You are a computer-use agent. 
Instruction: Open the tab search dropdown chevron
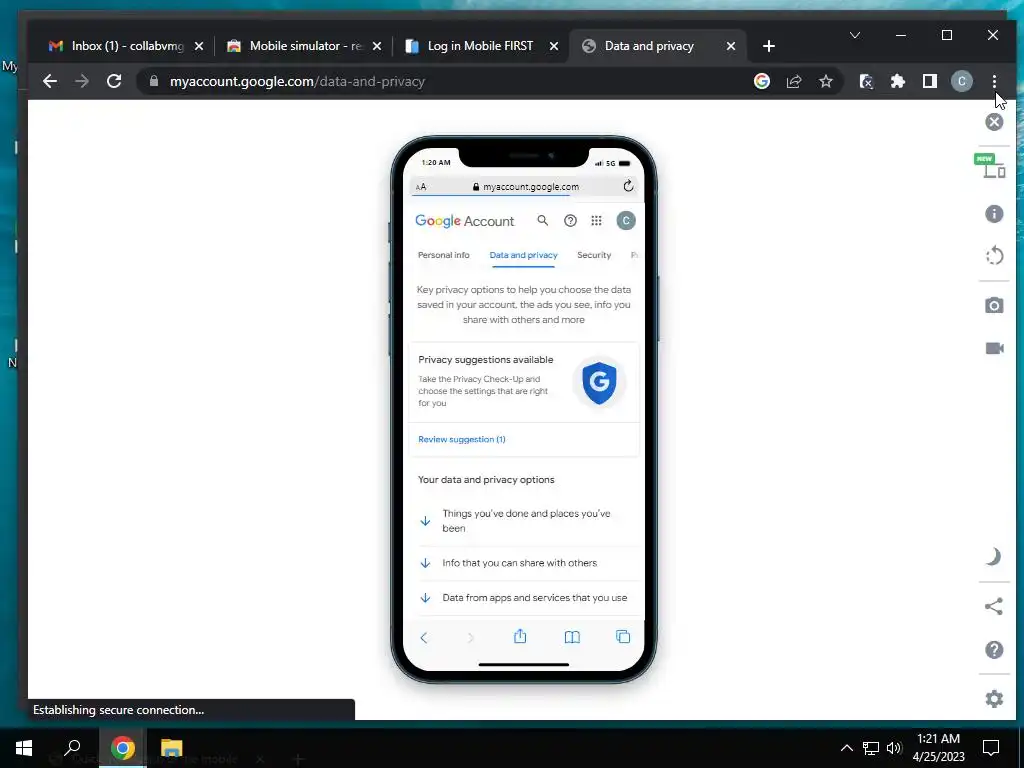tap(855, 35)
